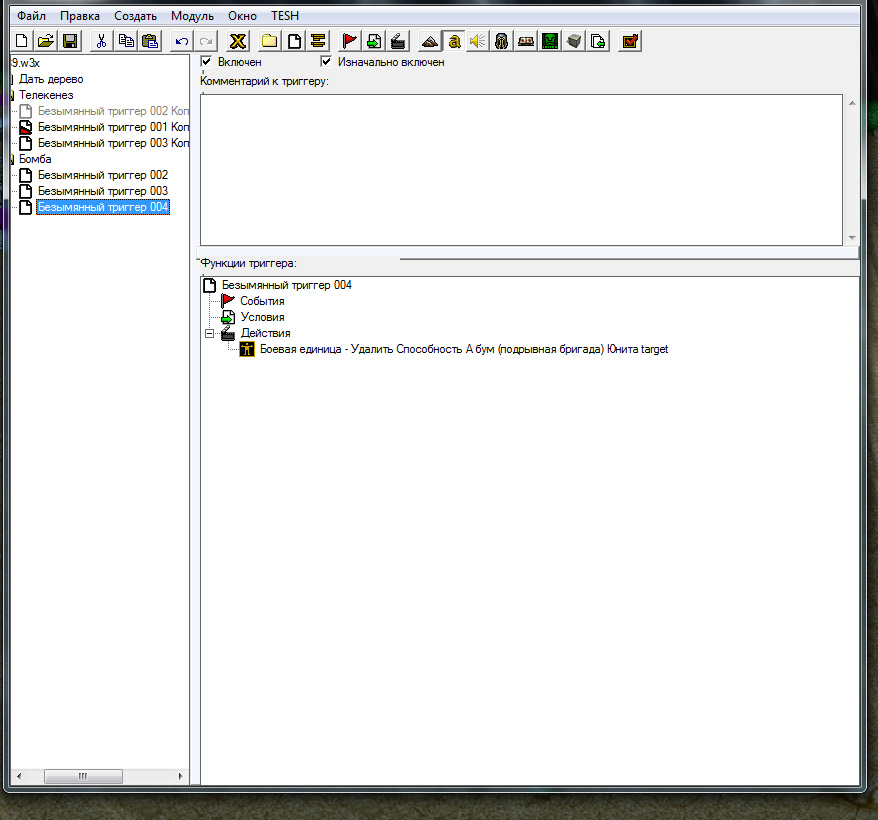Click inside the trigger comment text box
Viewport: 878px width, 820px height.
tap(521, 170)
